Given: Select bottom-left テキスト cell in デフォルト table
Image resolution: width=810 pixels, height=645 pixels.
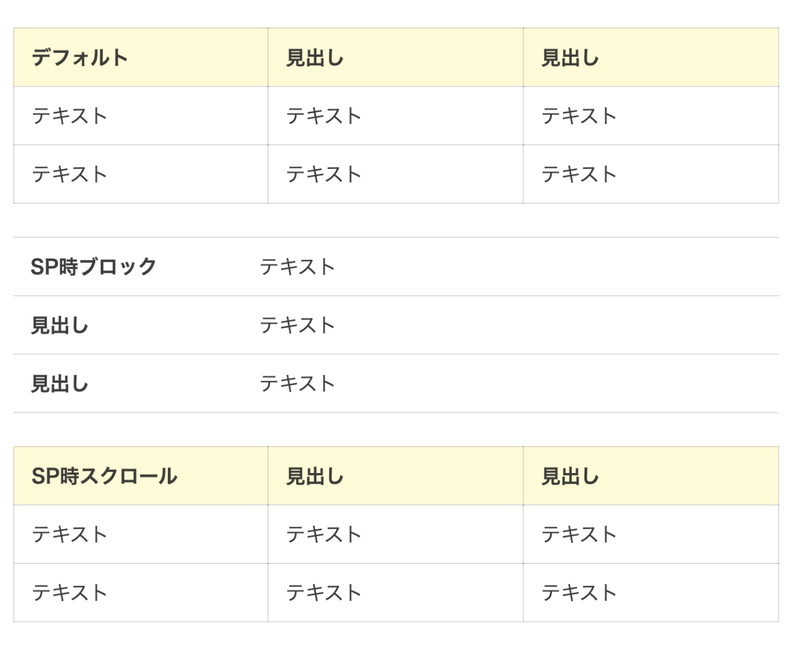Looking at the screenshot, I should click(x=69, y=174).
